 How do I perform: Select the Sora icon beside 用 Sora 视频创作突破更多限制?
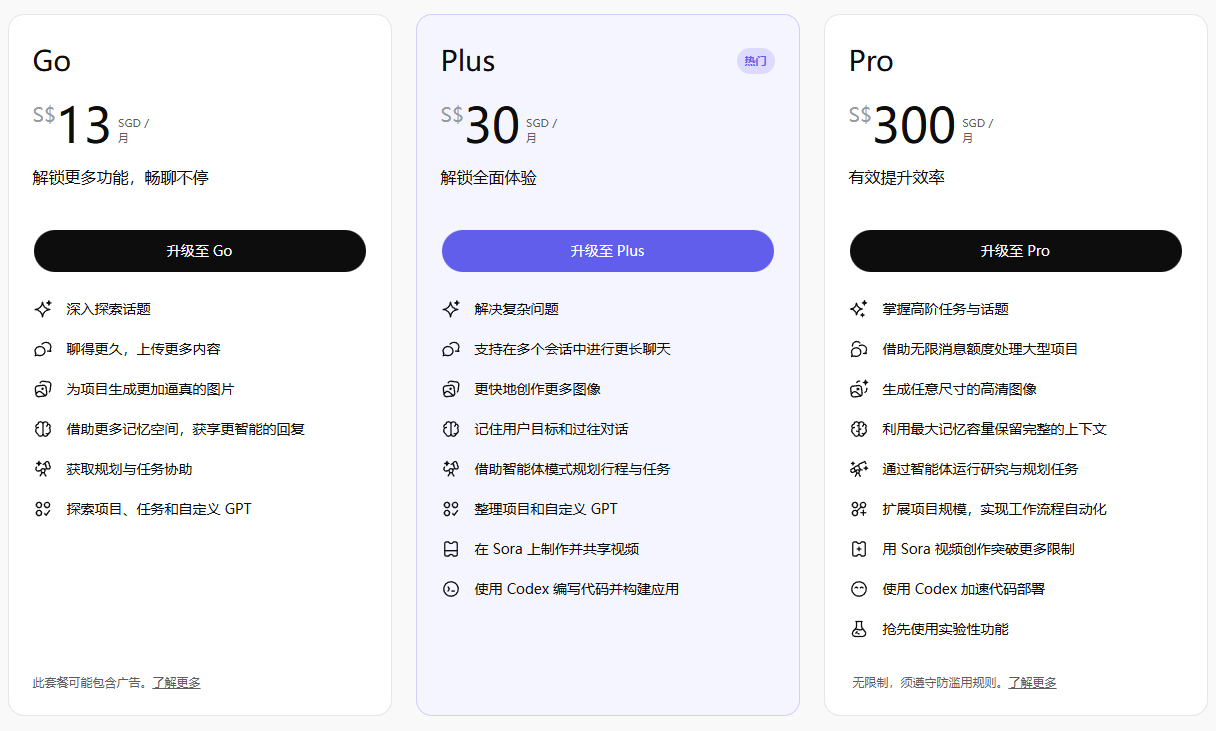point(859,548)
